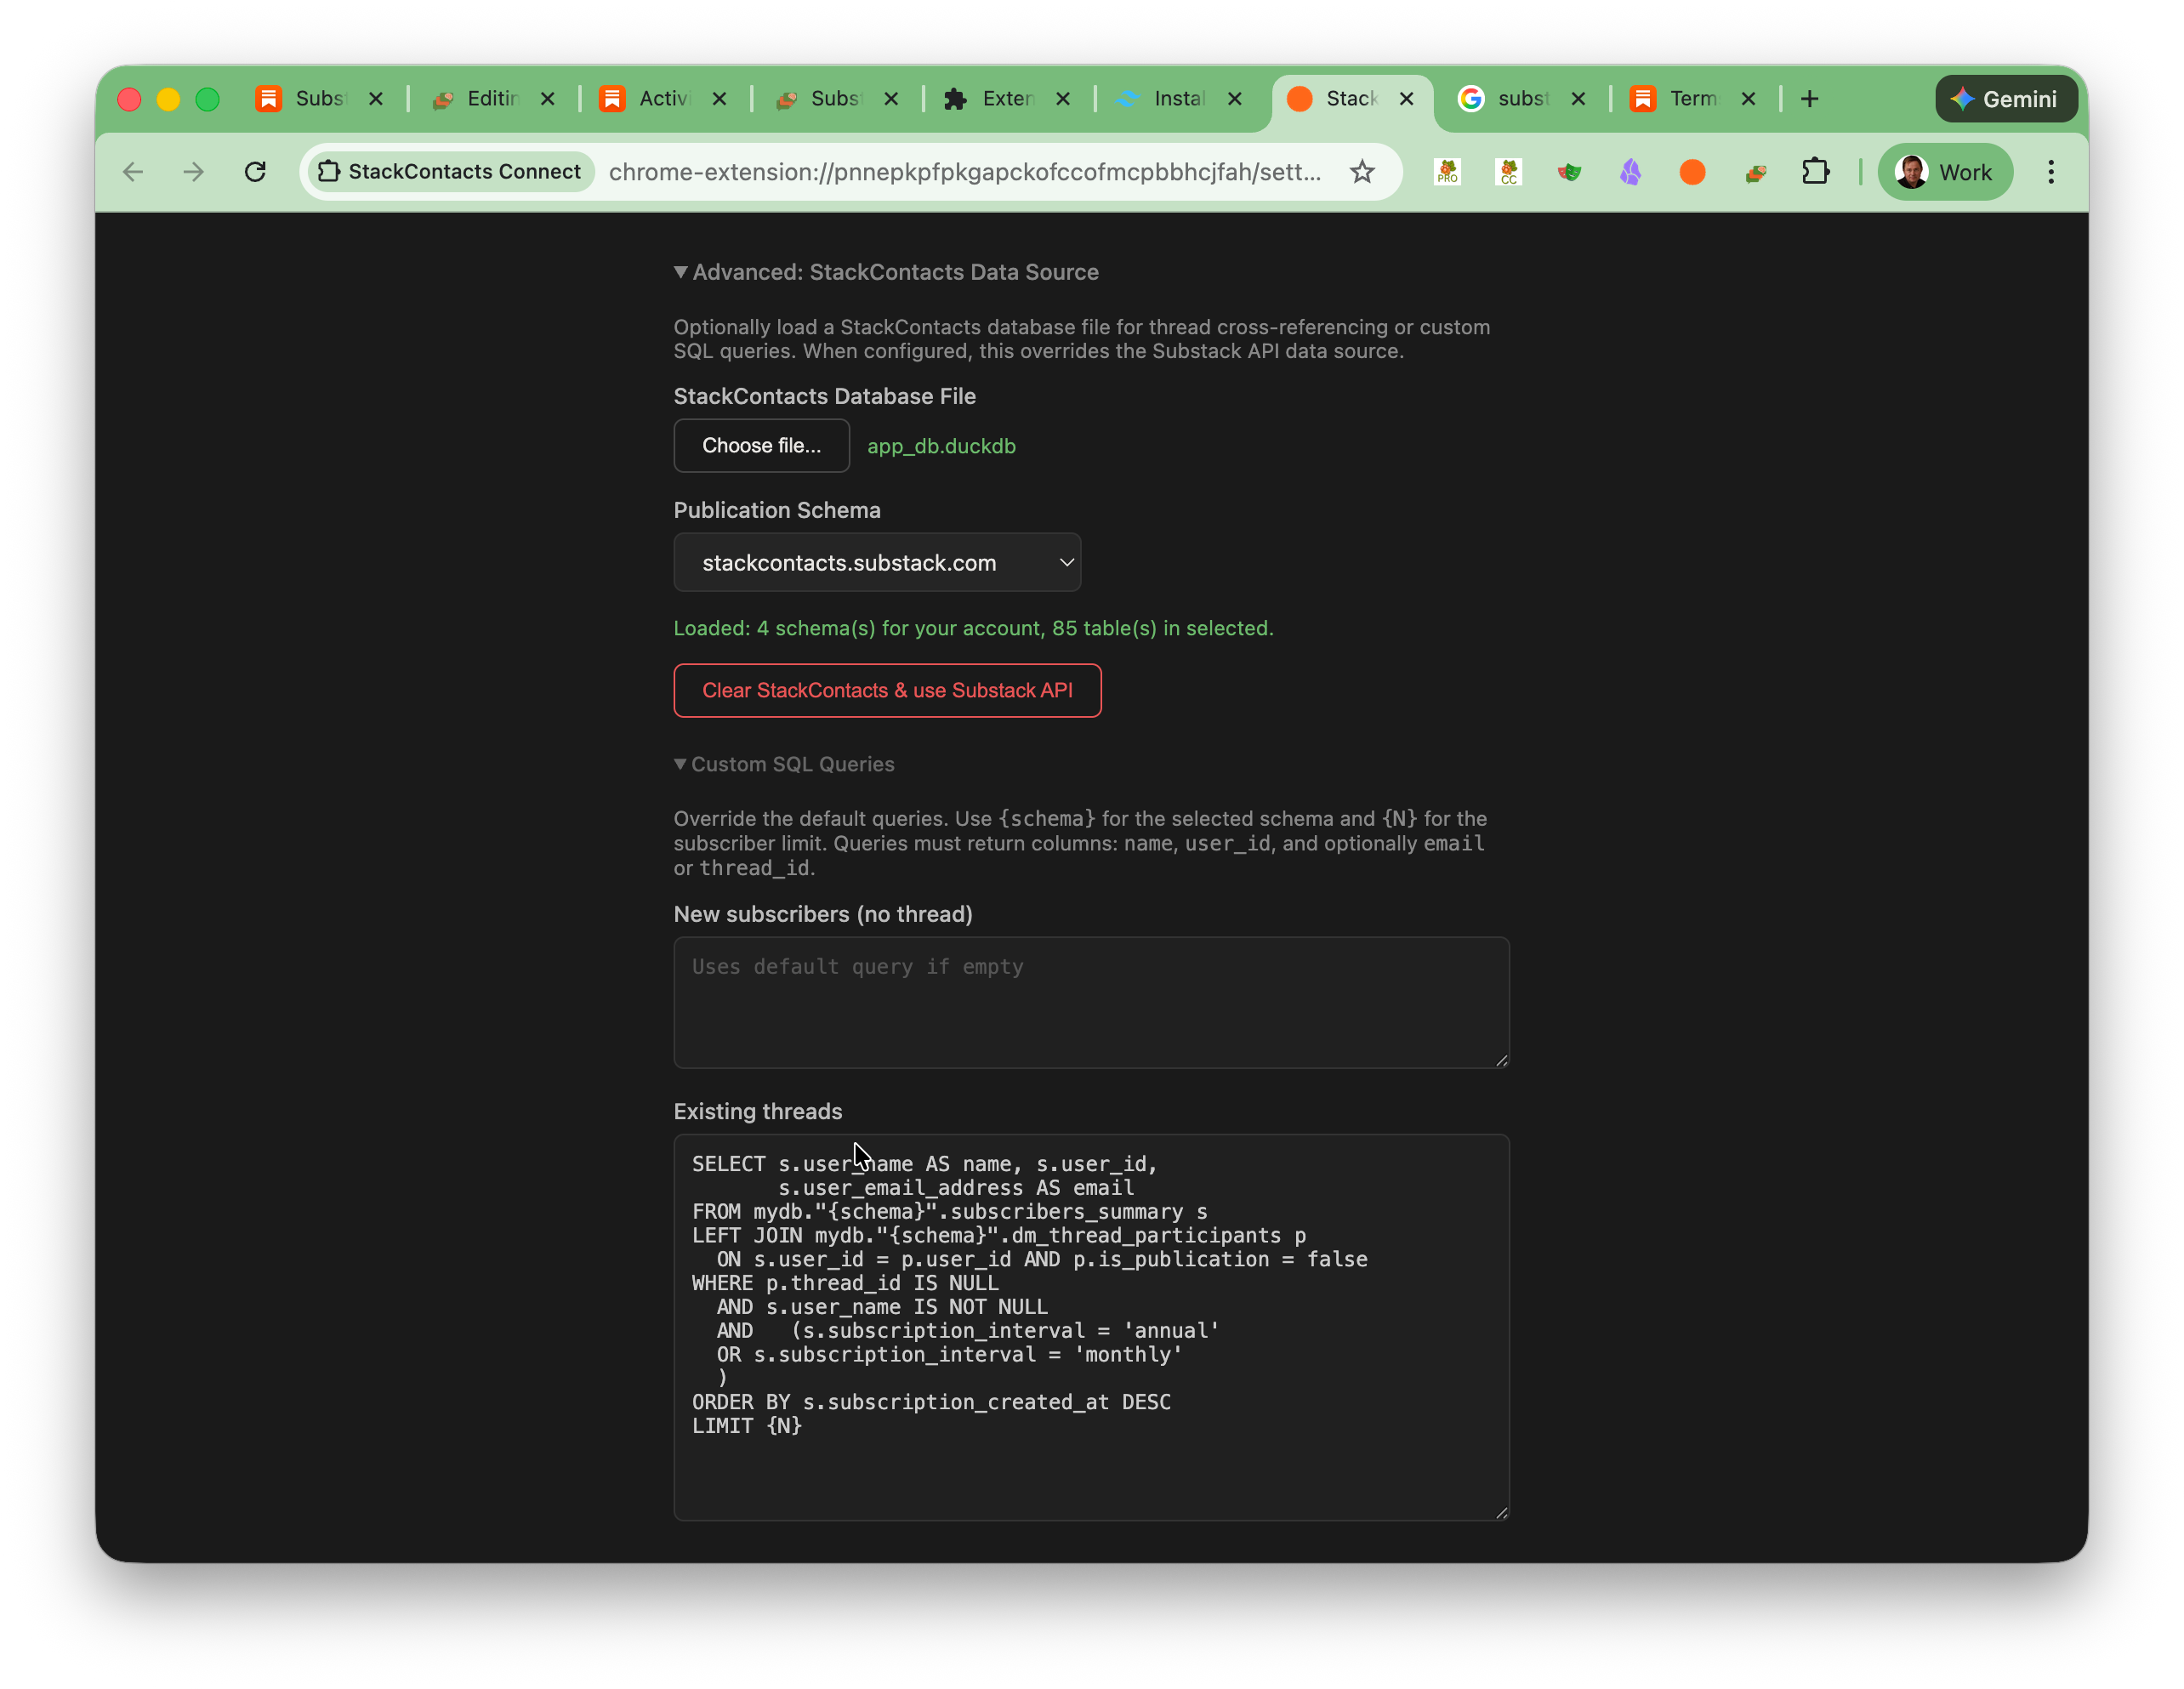The image size is (2184, 1689).
Task: Click the purple flame extension icon
Action: (x=1631, y=172)
